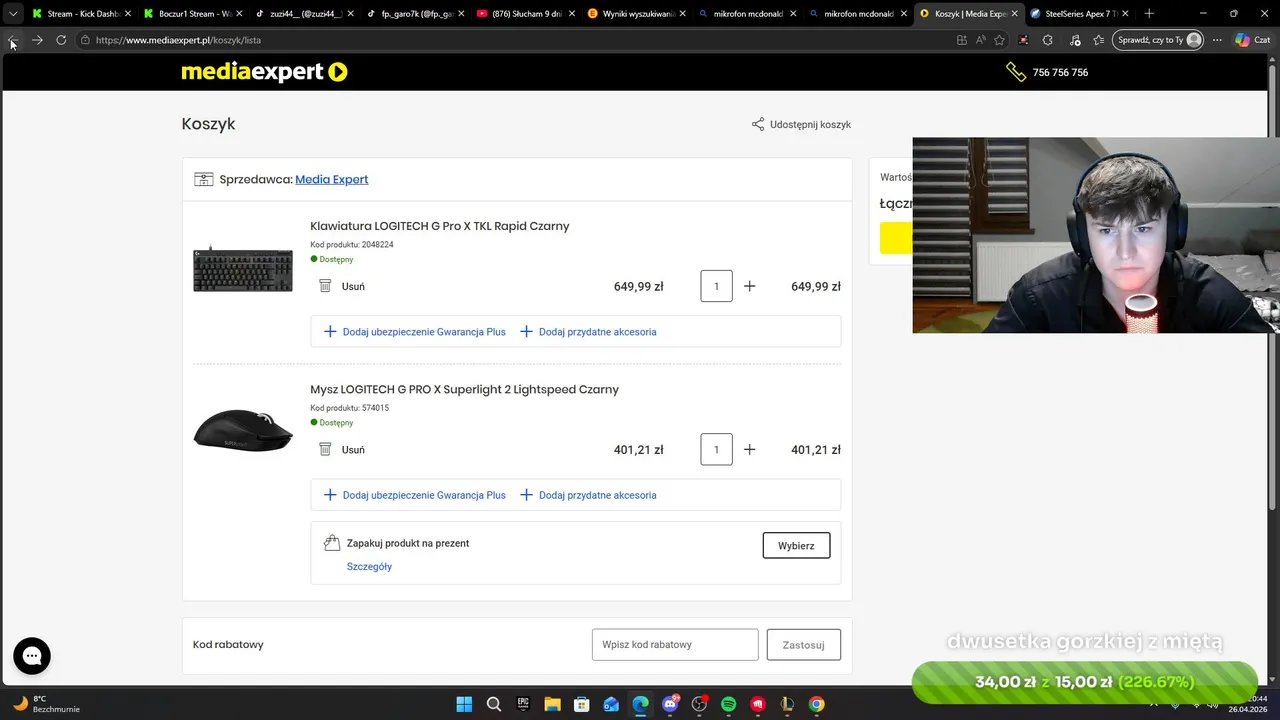Open Edge settings and more menu
This screenshot has width=1280, height=720.
pos(1217,40)
